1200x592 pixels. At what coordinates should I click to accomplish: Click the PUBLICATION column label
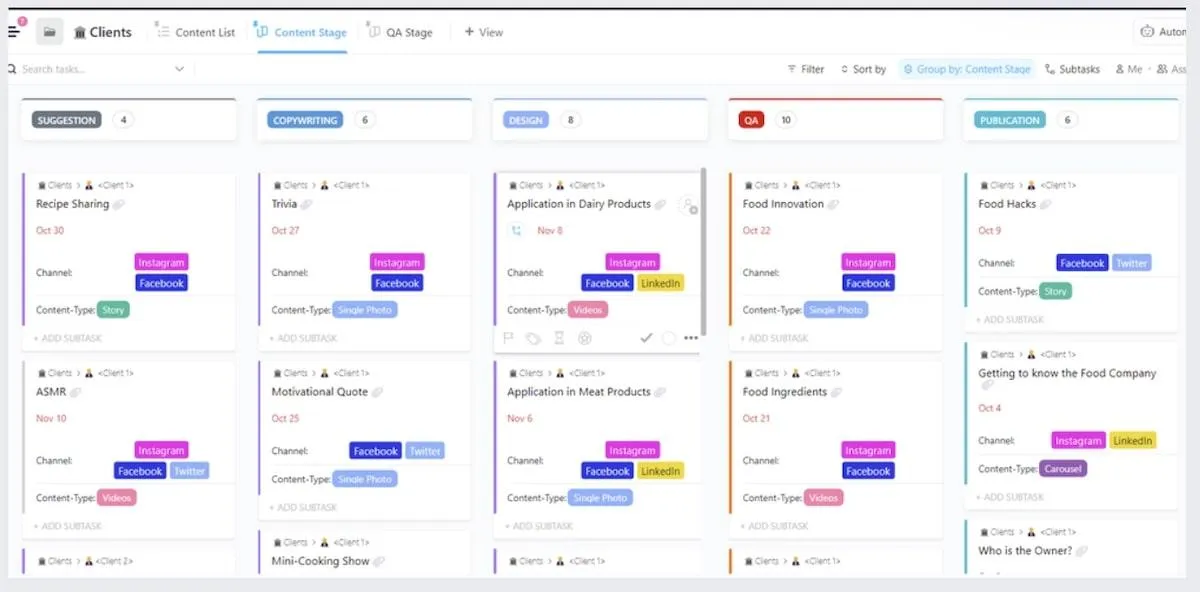click(x=1009, y=120)
